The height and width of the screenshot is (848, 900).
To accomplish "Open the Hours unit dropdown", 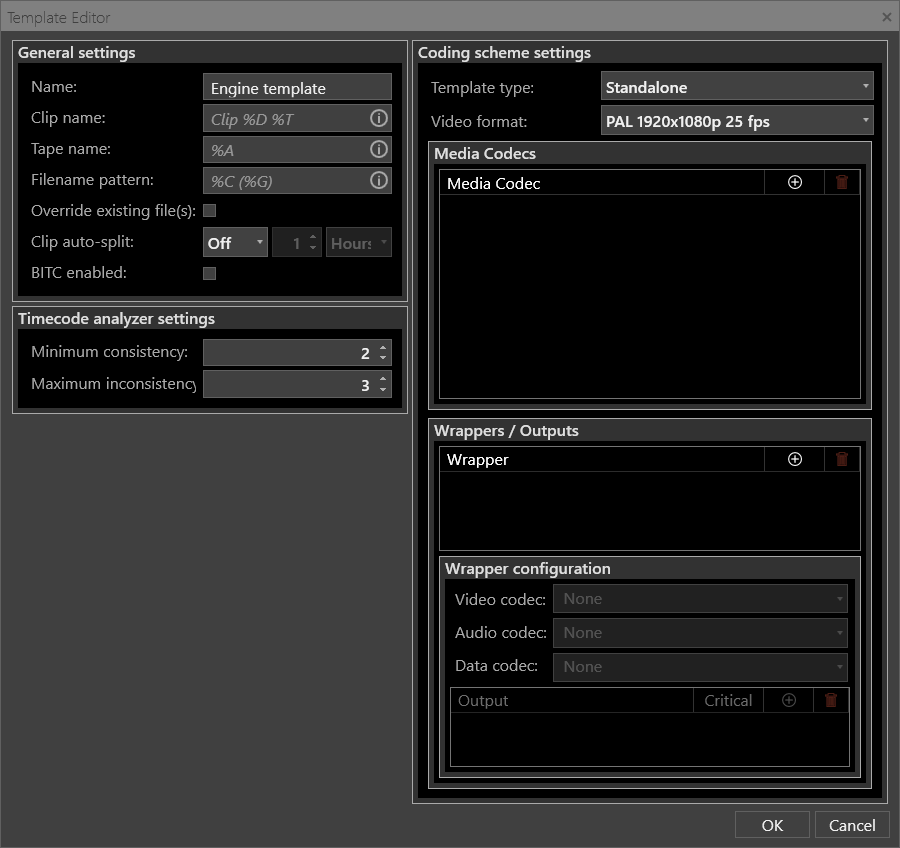I will coord(359,242).
